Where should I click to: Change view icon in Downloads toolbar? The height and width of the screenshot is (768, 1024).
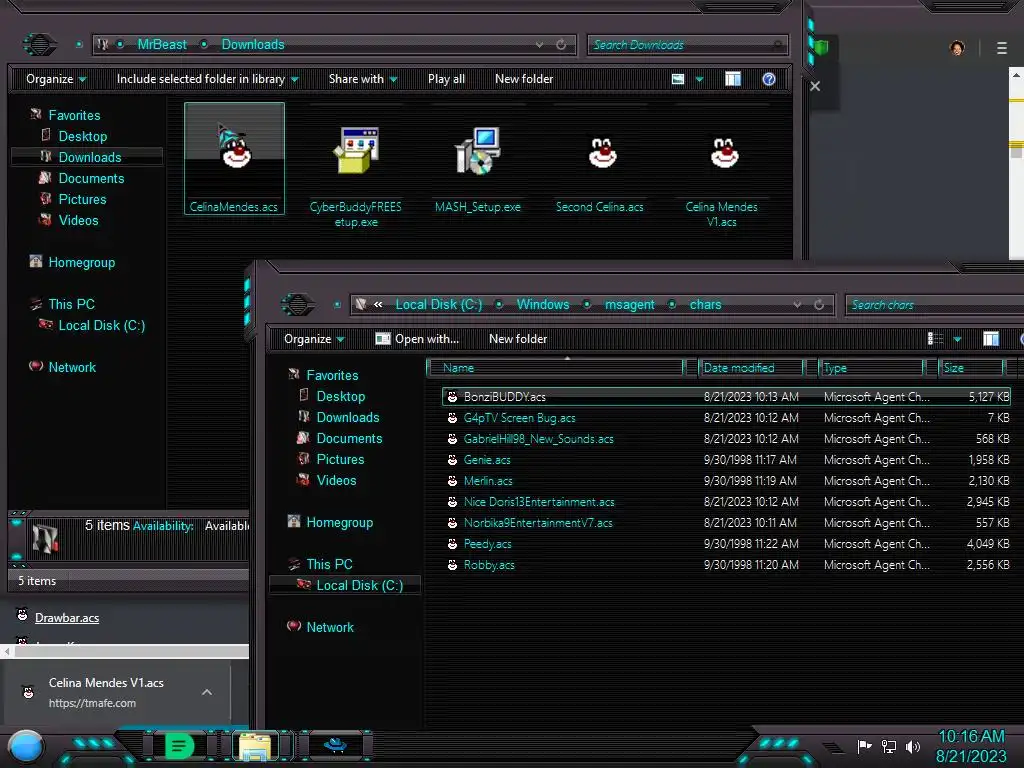678,79
